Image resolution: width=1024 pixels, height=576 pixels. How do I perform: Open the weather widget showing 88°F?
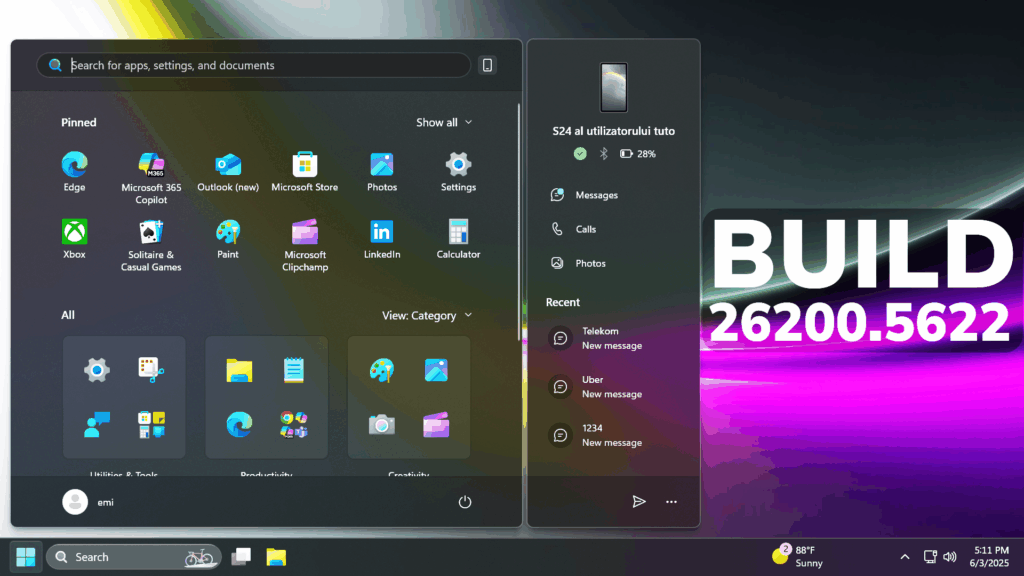point(798,556)
